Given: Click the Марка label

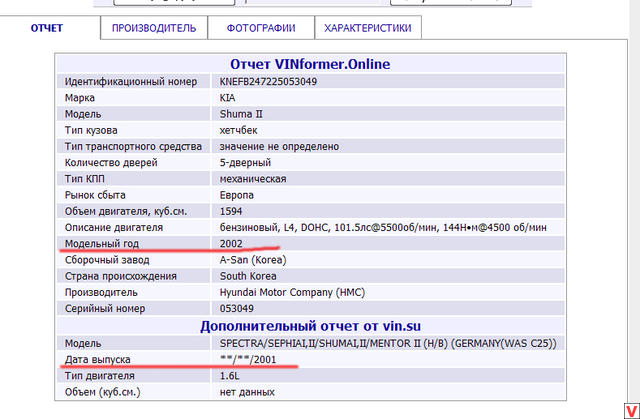Looking at the screenshot, I should pyautogui.click(x=80, y=98).
